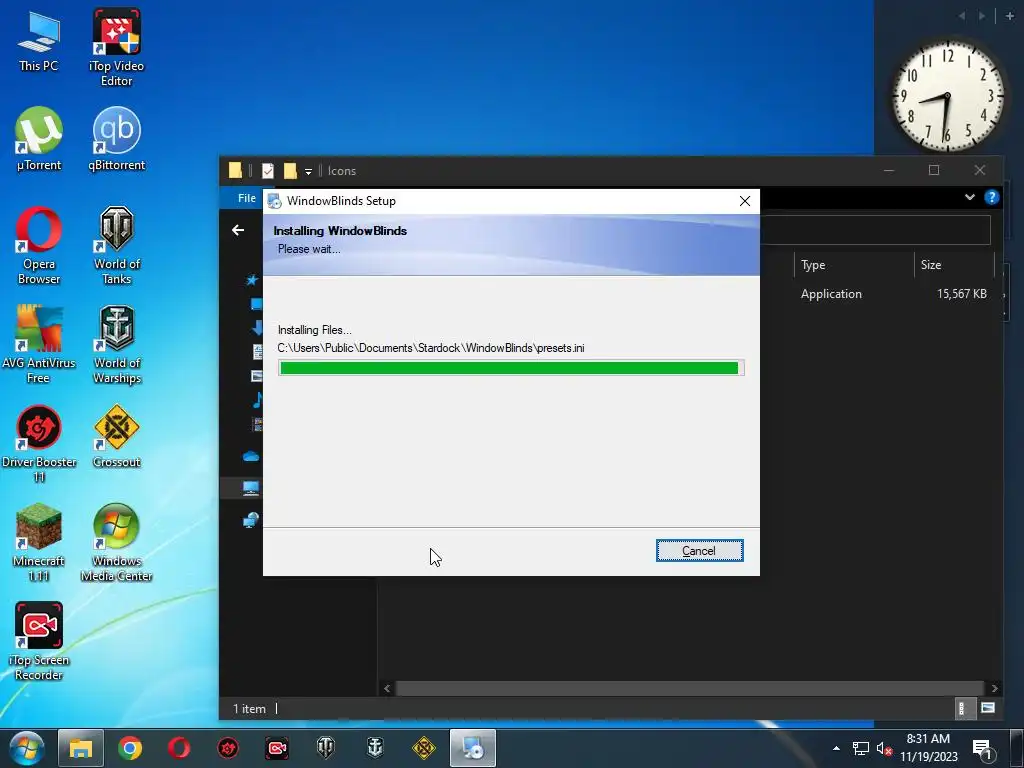Viewport: 1024px width, 768px height.
Task: Switch to large icons view button
Action: pos(988,708)
